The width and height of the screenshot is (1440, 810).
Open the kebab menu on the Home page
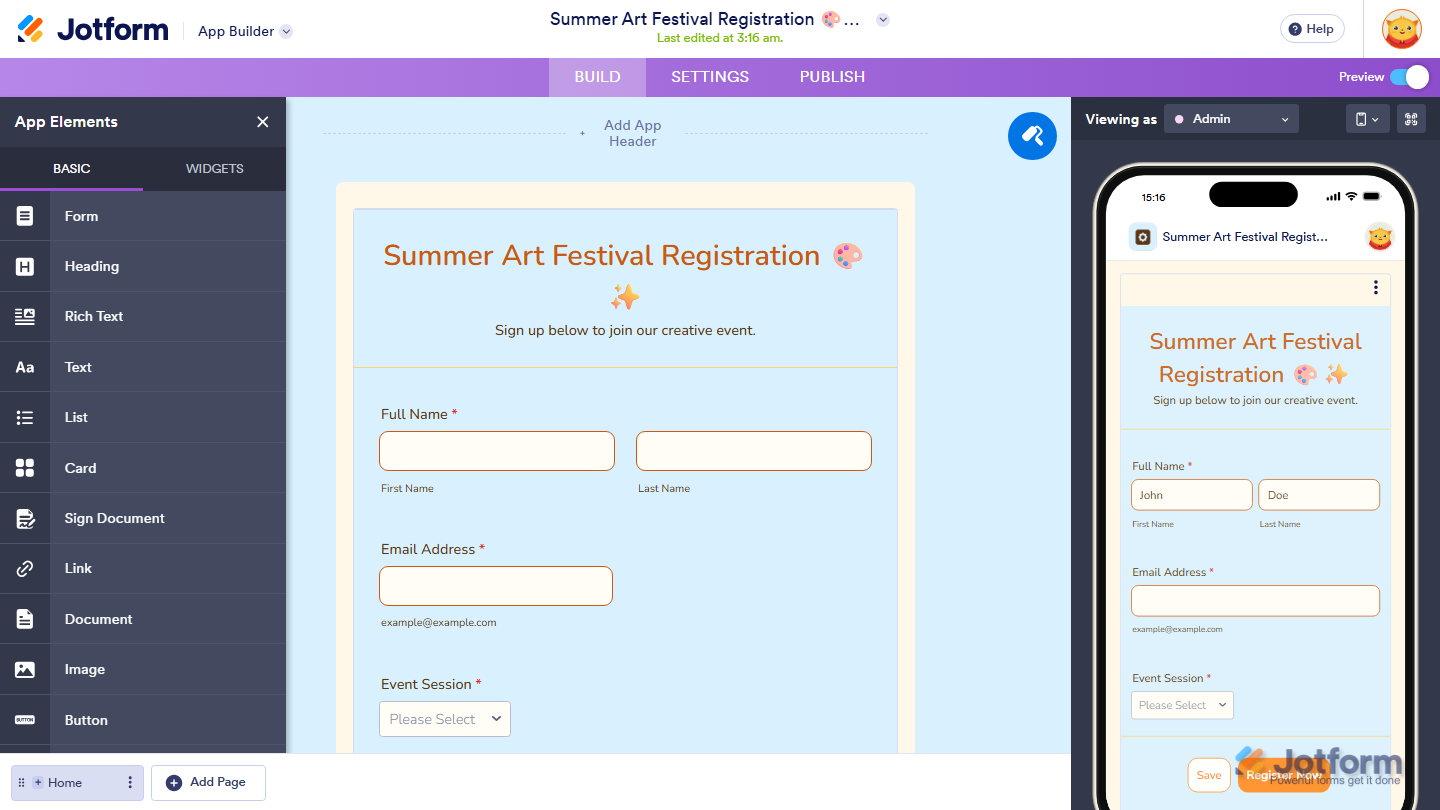tap(131, 783)
